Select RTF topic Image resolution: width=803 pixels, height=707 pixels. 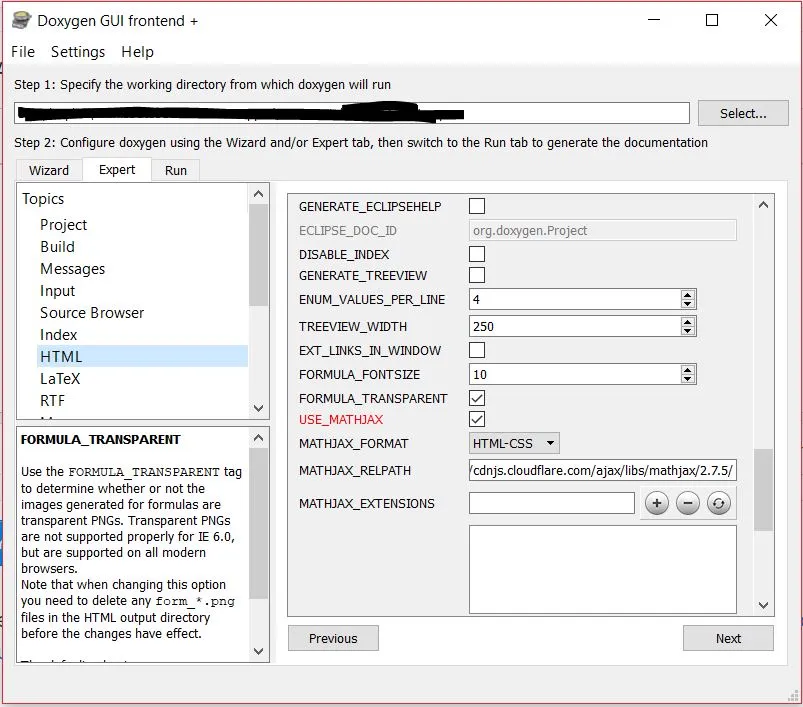pos(52,401)
